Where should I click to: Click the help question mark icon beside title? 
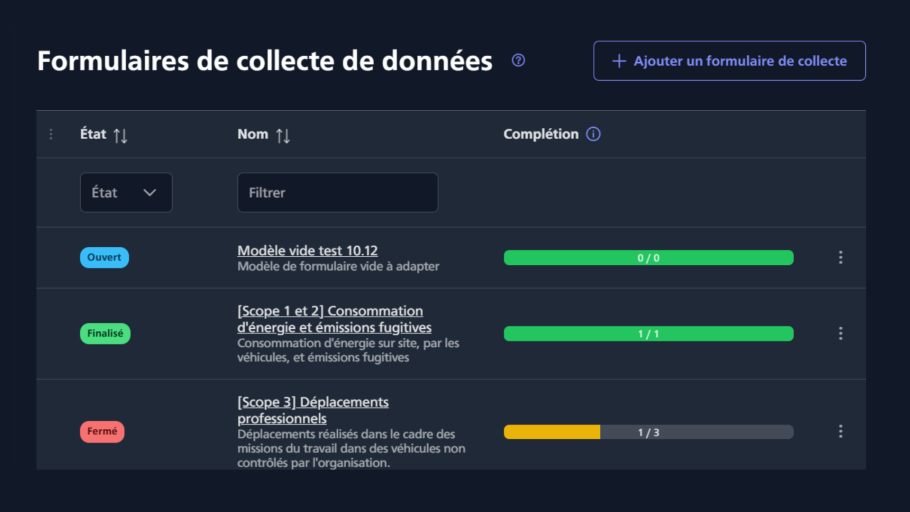[x=518, y=60]
